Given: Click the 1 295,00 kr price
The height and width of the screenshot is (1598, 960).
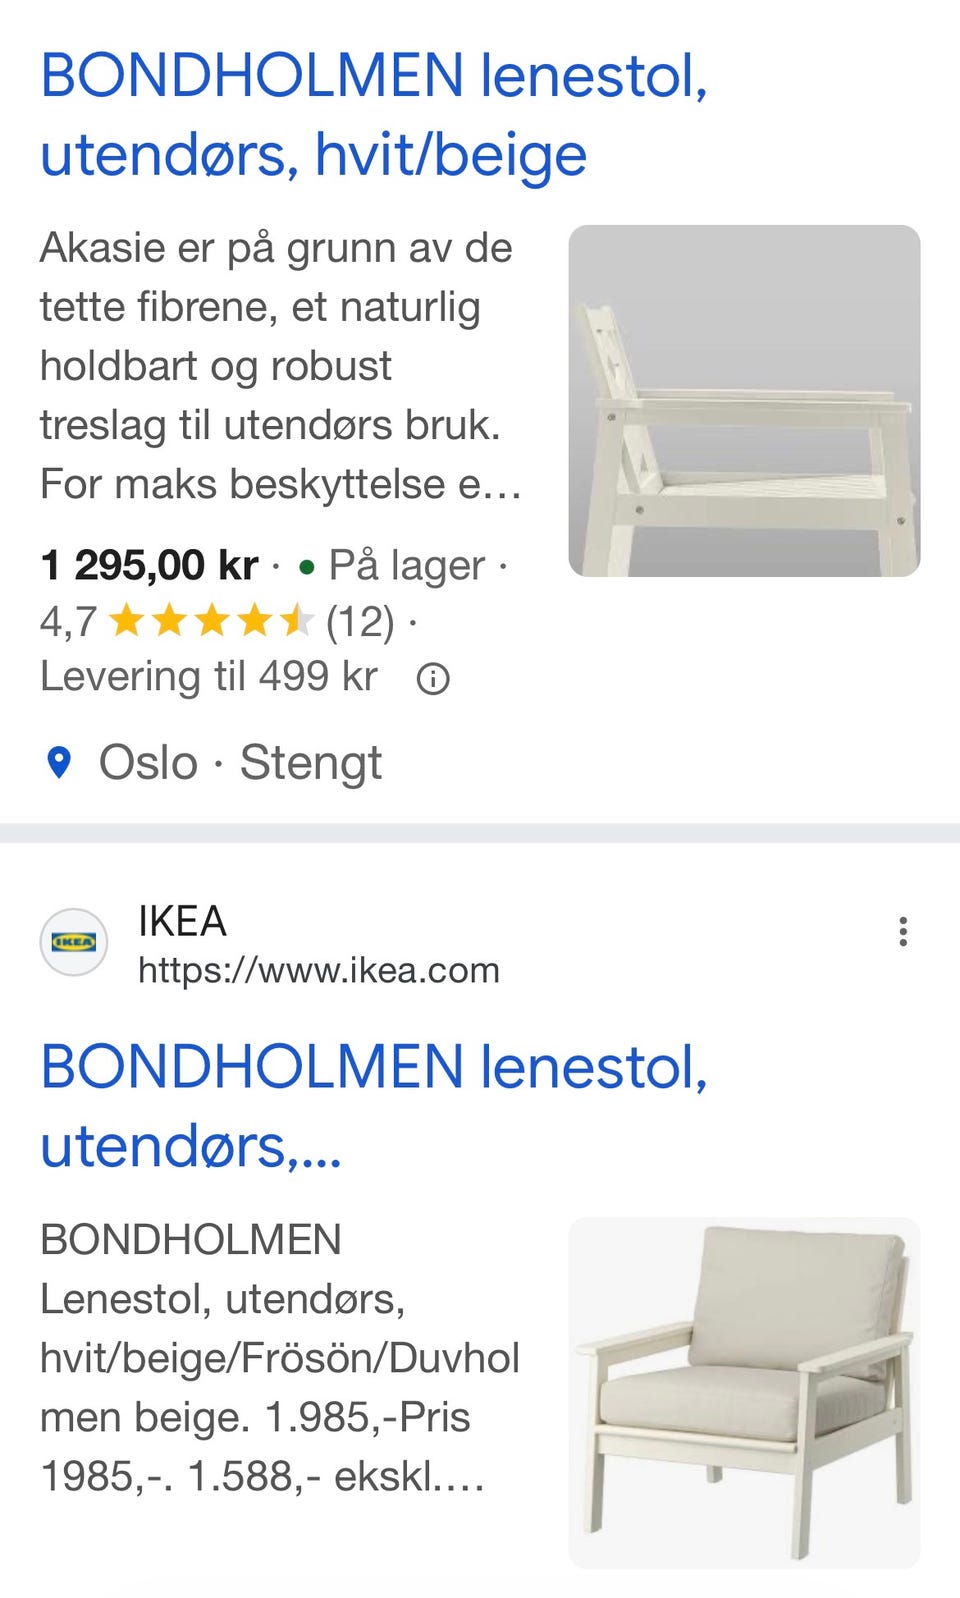Looking at the screenshot, I should pos(149,566).
